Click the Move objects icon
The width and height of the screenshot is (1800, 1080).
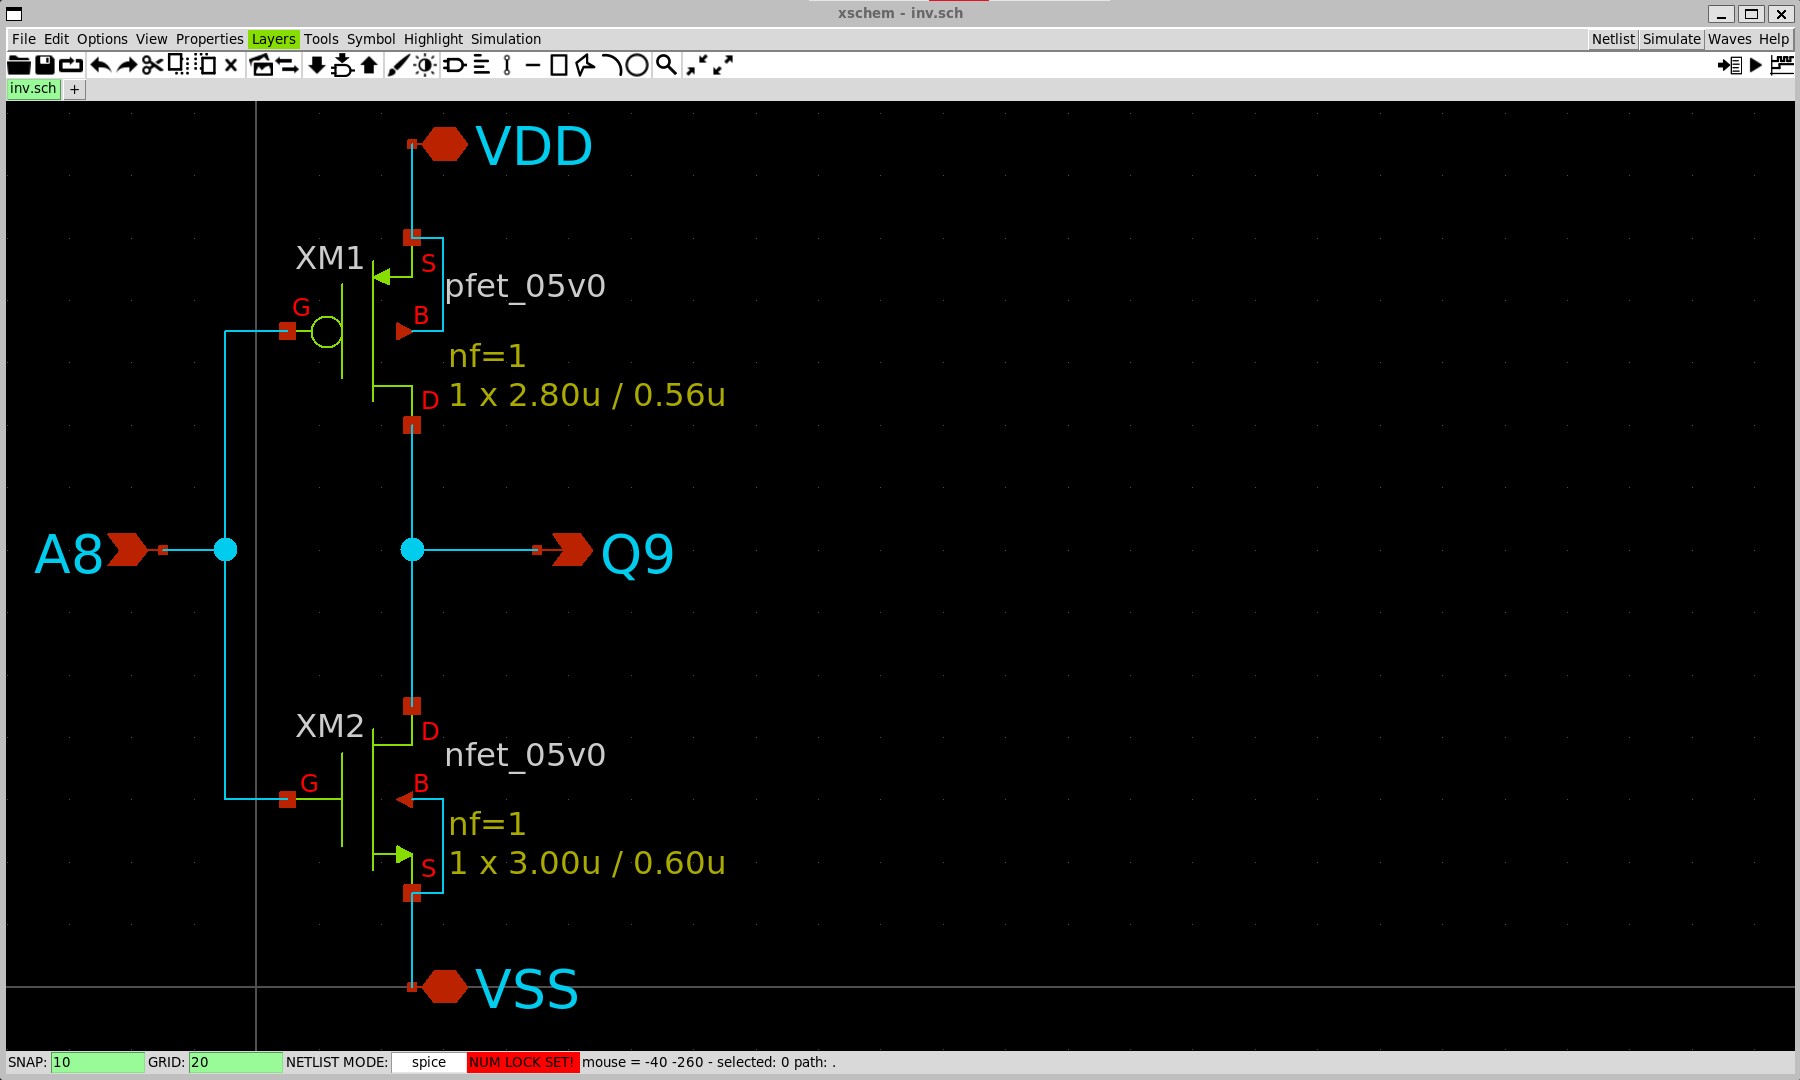click(288, 65)
